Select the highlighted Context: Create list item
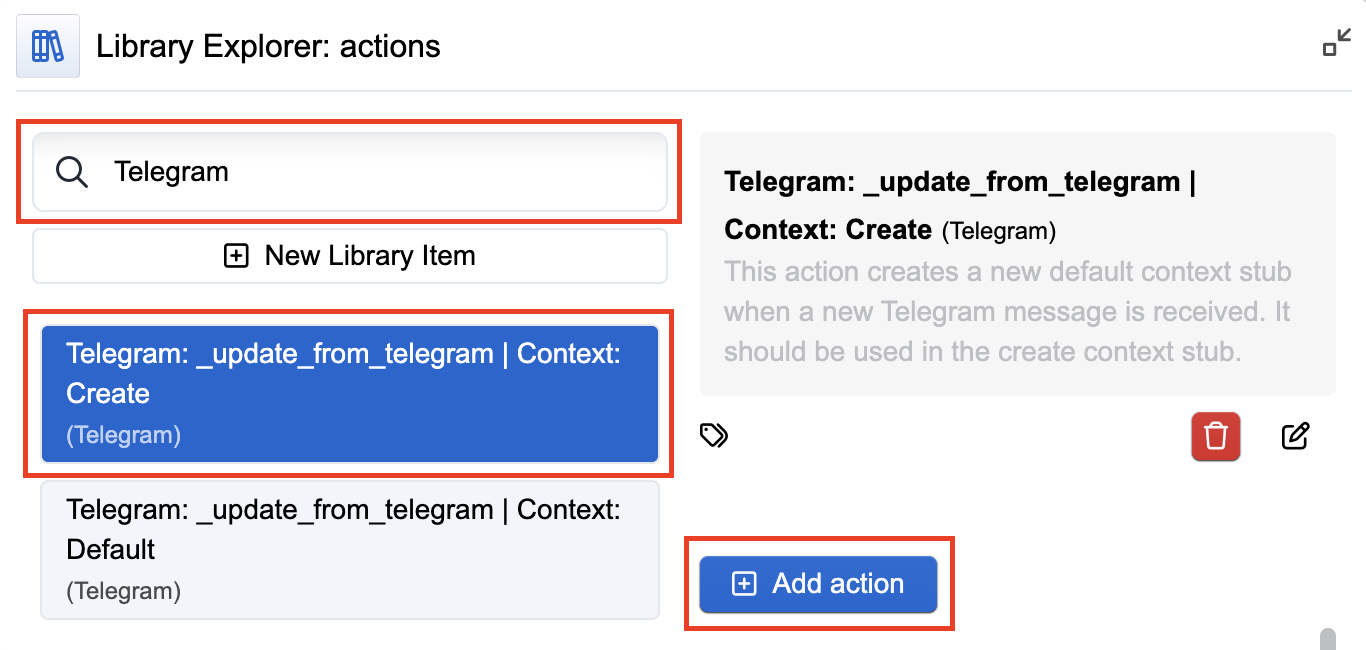Image resolution: width=1366 pixels, height=650 pixels. (x=350, y=394)
